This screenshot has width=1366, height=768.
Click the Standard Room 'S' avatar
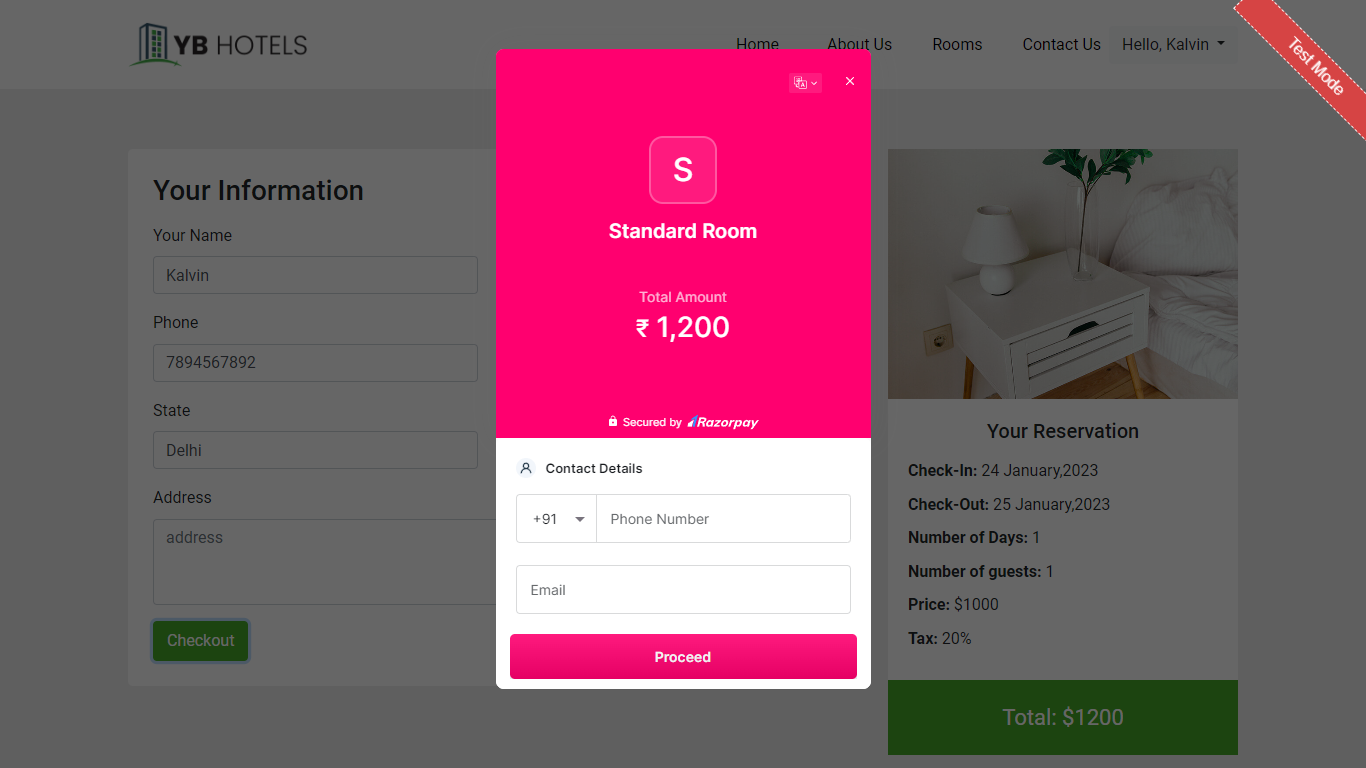tap(683, 170)
